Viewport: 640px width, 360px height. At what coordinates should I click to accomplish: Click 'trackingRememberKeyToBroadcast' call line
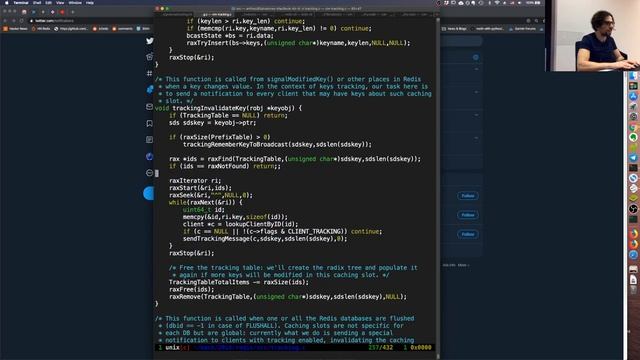tap(277, 144)
